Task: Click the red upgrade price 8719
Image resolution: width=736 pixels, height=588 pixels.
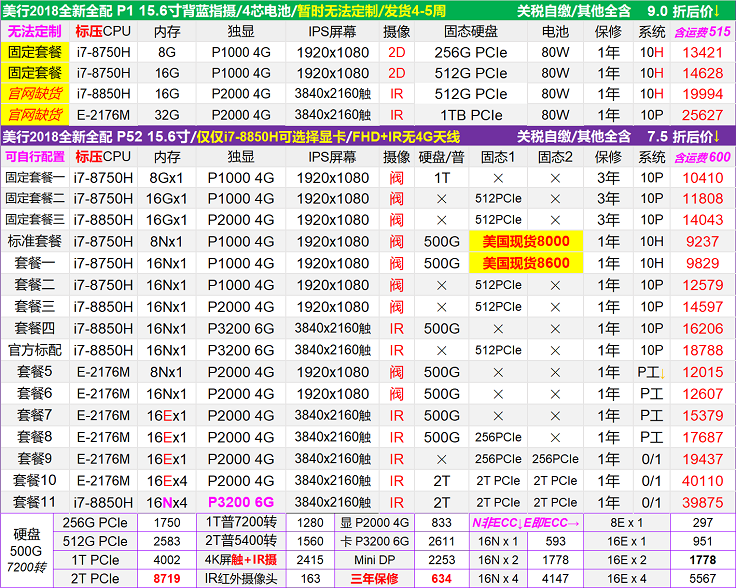Action: 167,579
